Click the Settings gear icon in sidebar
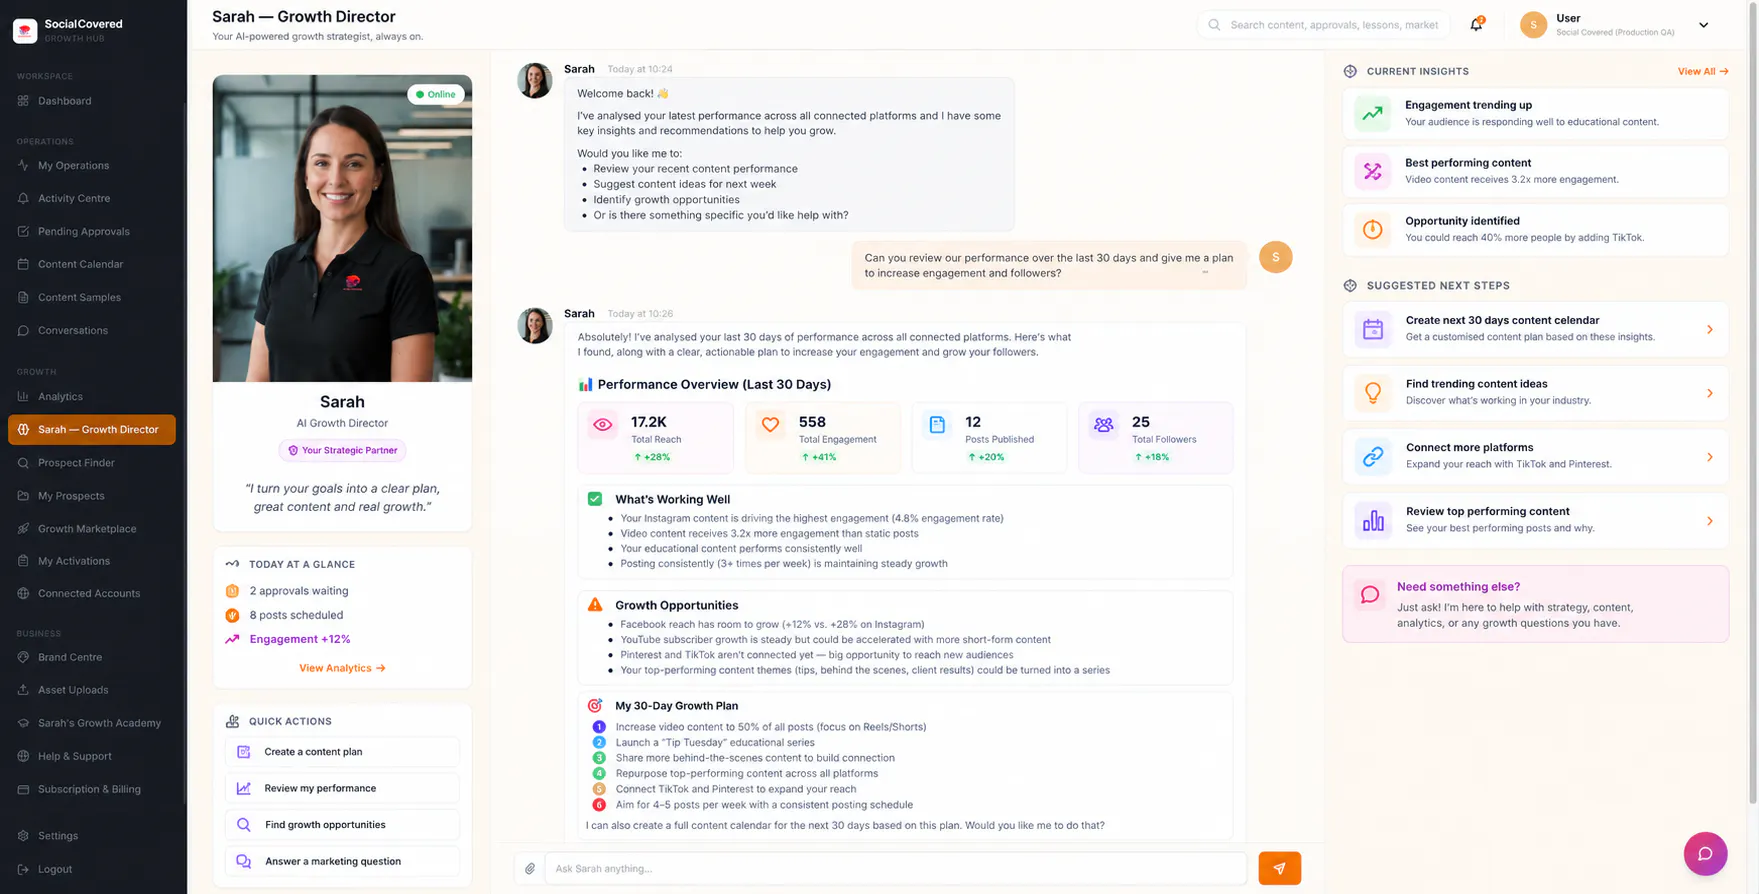 [23, 836]
